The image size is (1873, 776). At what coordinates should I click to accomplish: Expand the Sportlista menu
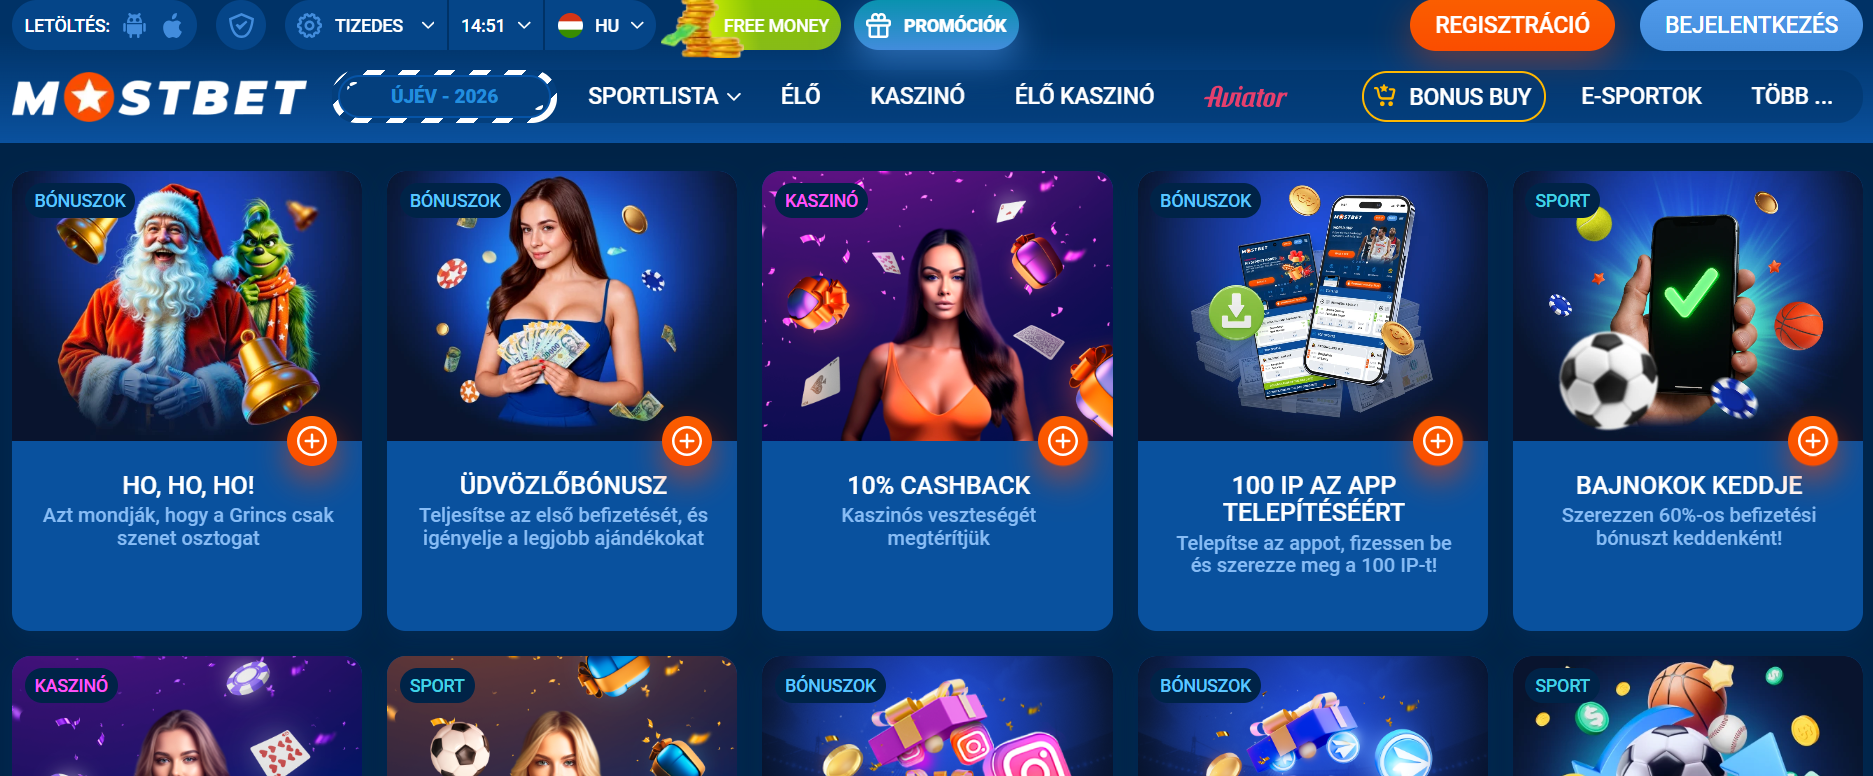pyautogui.click(x=664, y=96)
